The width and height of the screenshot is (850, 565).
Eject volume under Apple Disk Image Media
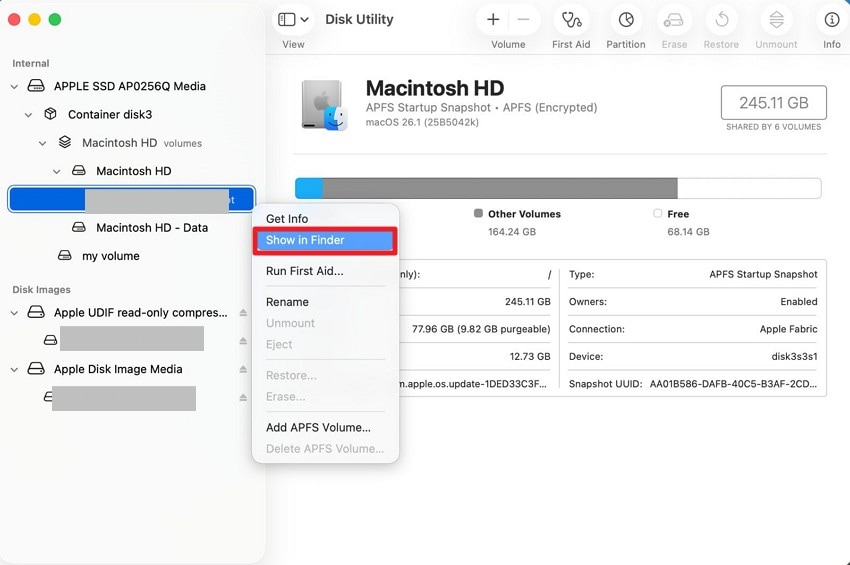243,397
